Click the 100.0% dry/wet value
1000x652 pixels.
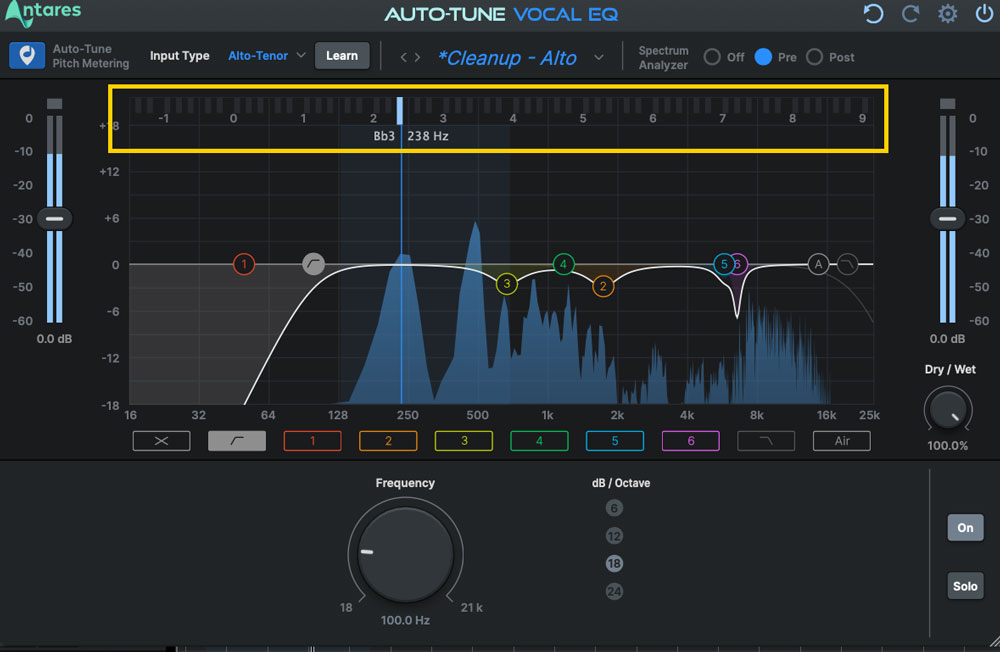click(x=947, y=445)
